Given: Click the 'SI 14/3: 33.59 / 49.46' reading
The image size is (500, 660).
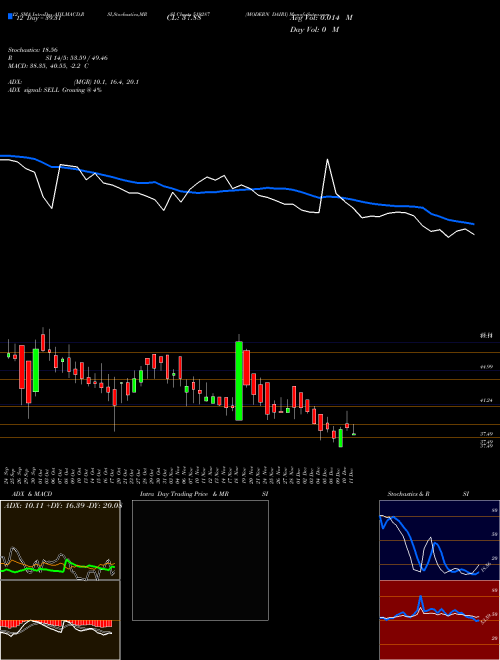Looking at the screenshot, I should pyautogui.click(x=77, y=58).
